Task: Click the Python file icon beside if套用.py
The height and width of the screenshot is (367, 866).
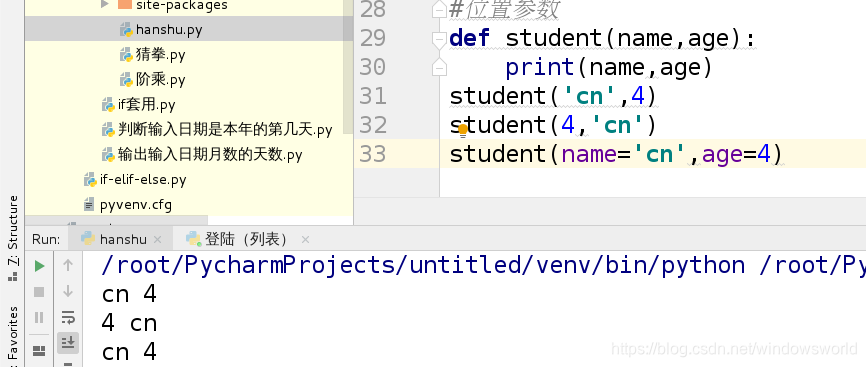Action: 108,104
